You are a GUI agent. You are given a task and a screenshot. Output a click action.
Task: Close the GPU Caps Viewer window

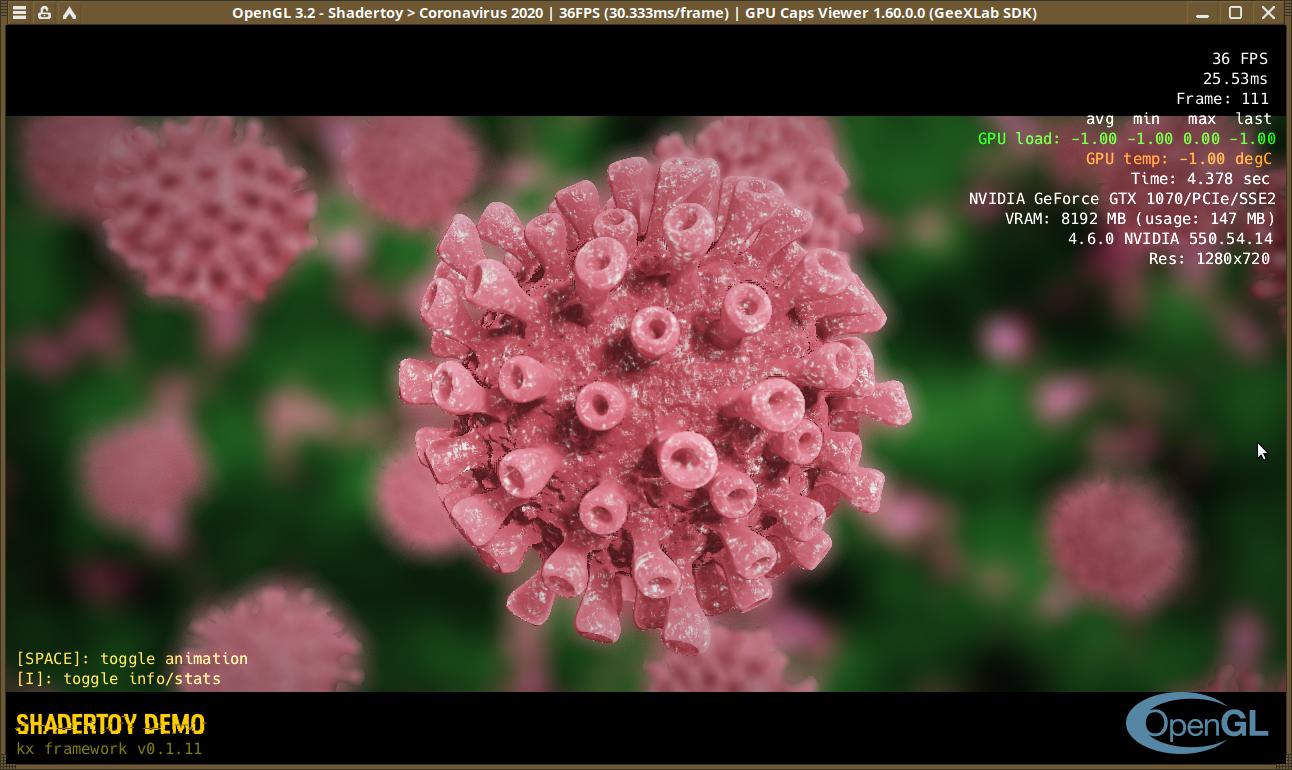point(1268,13)
